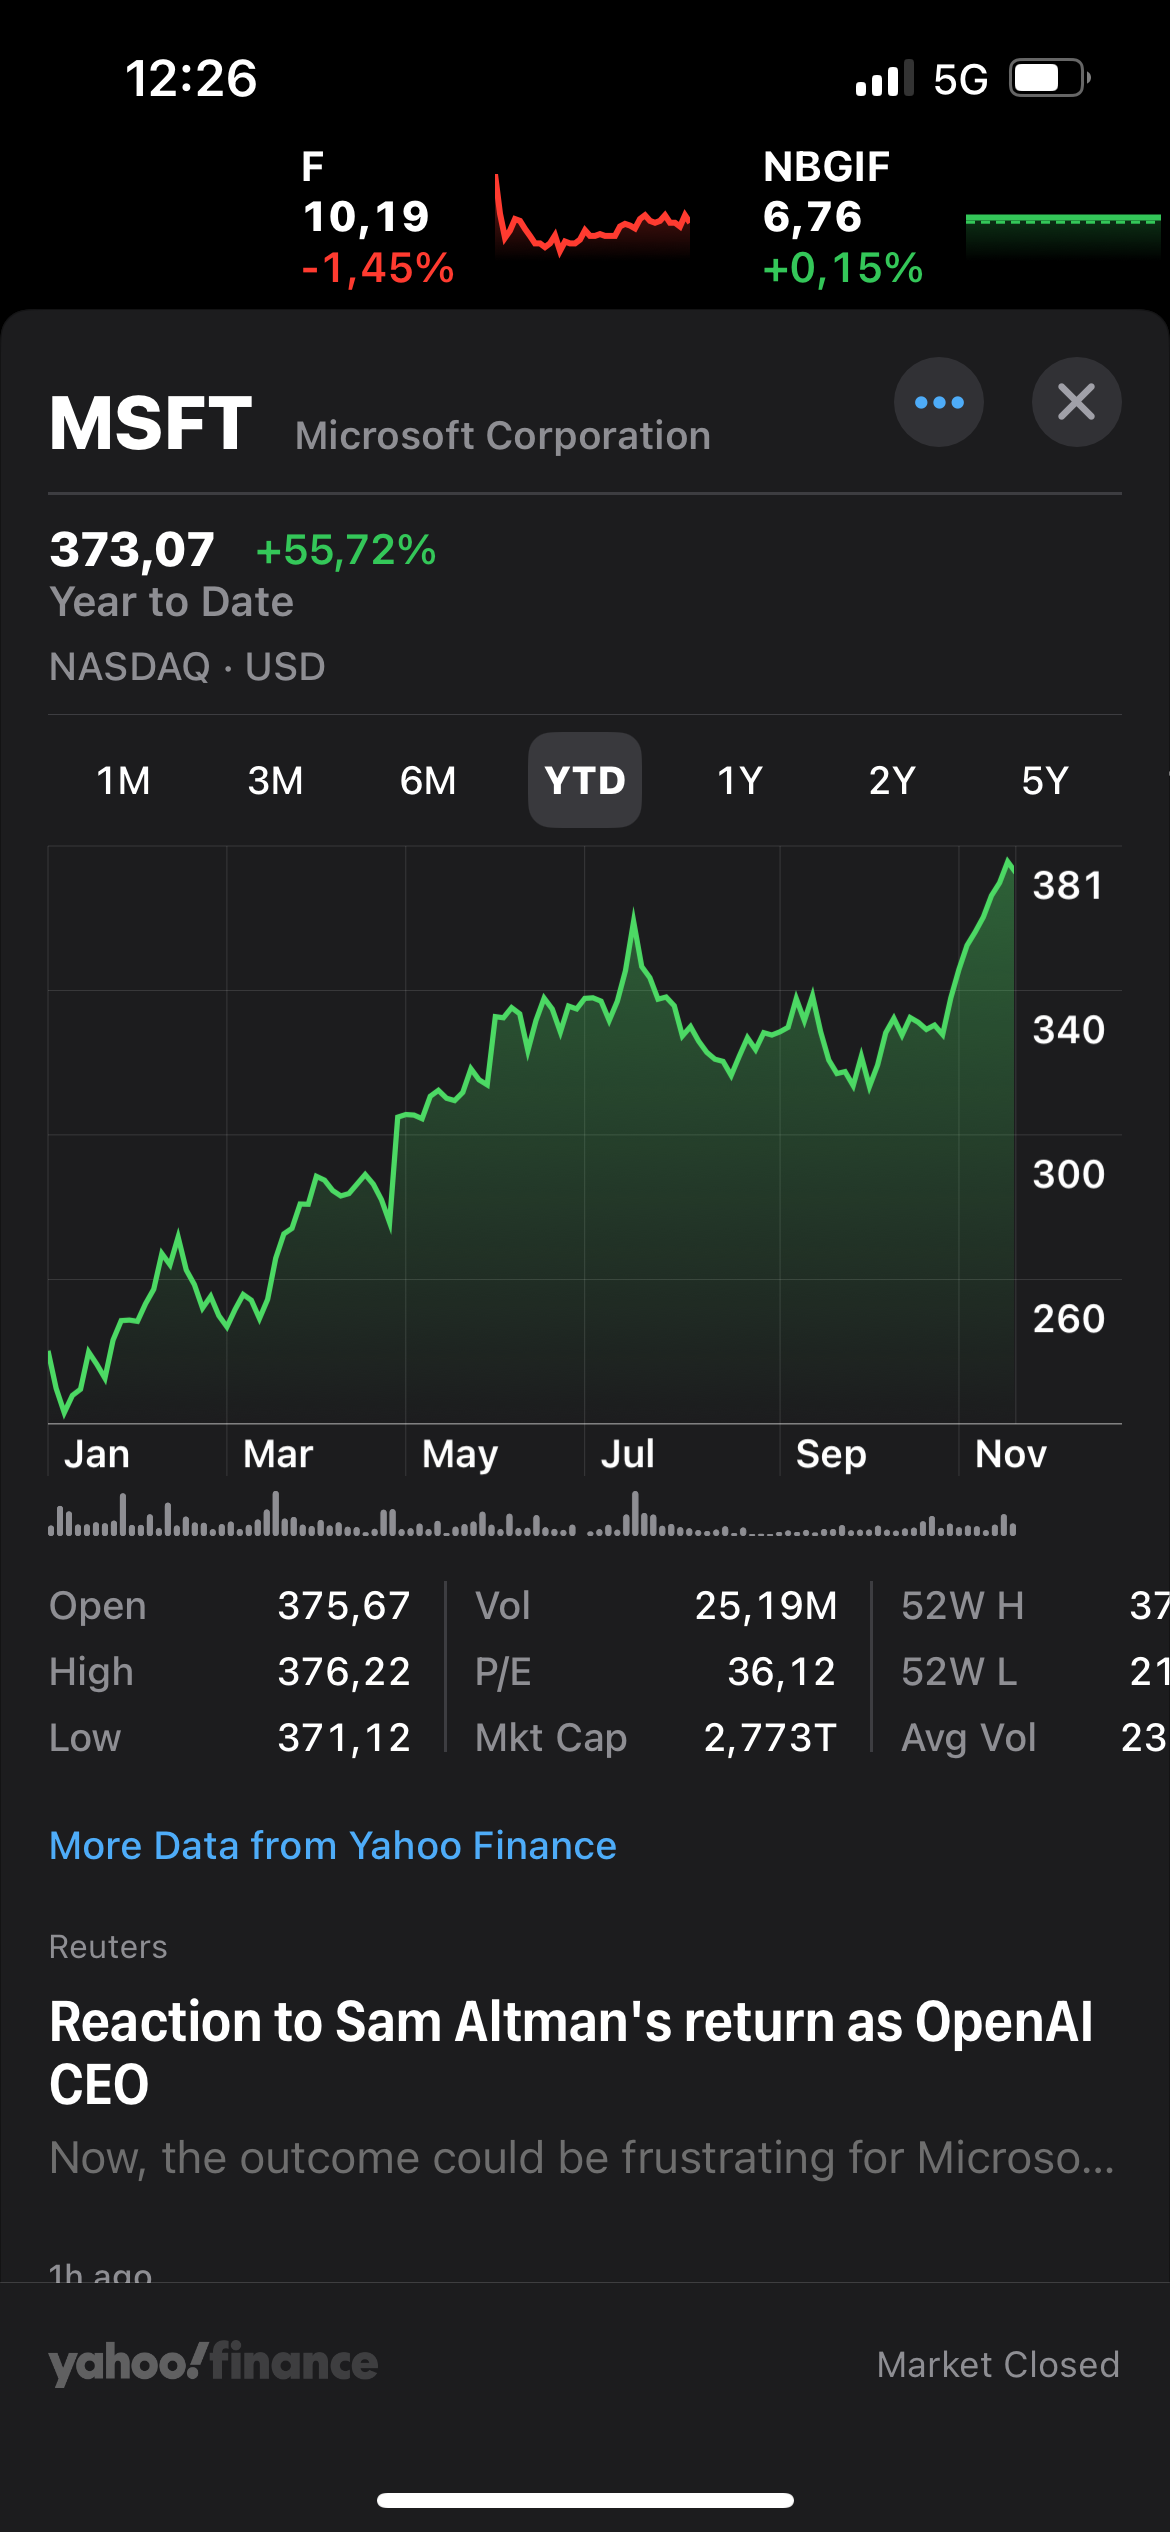Tap the cellular signal strength indicator

884,78
